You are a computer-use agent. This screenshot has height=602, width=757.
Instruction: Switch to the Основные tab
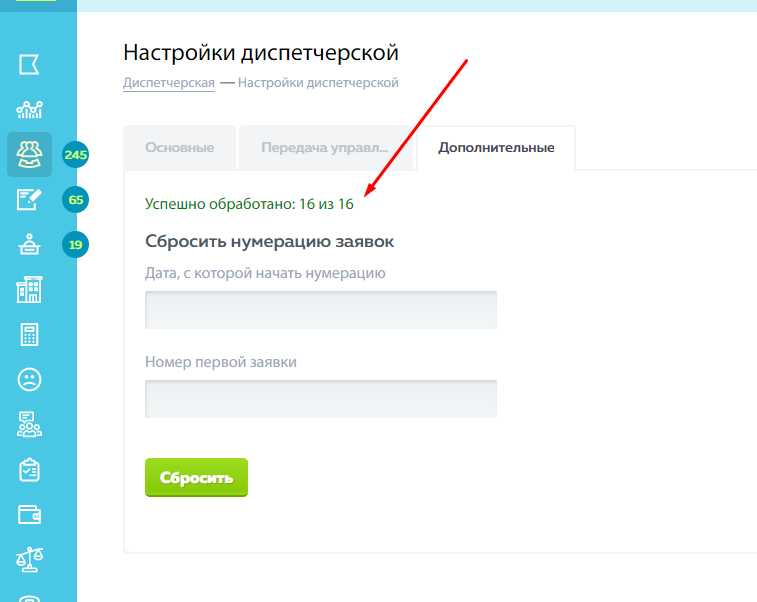180,148
